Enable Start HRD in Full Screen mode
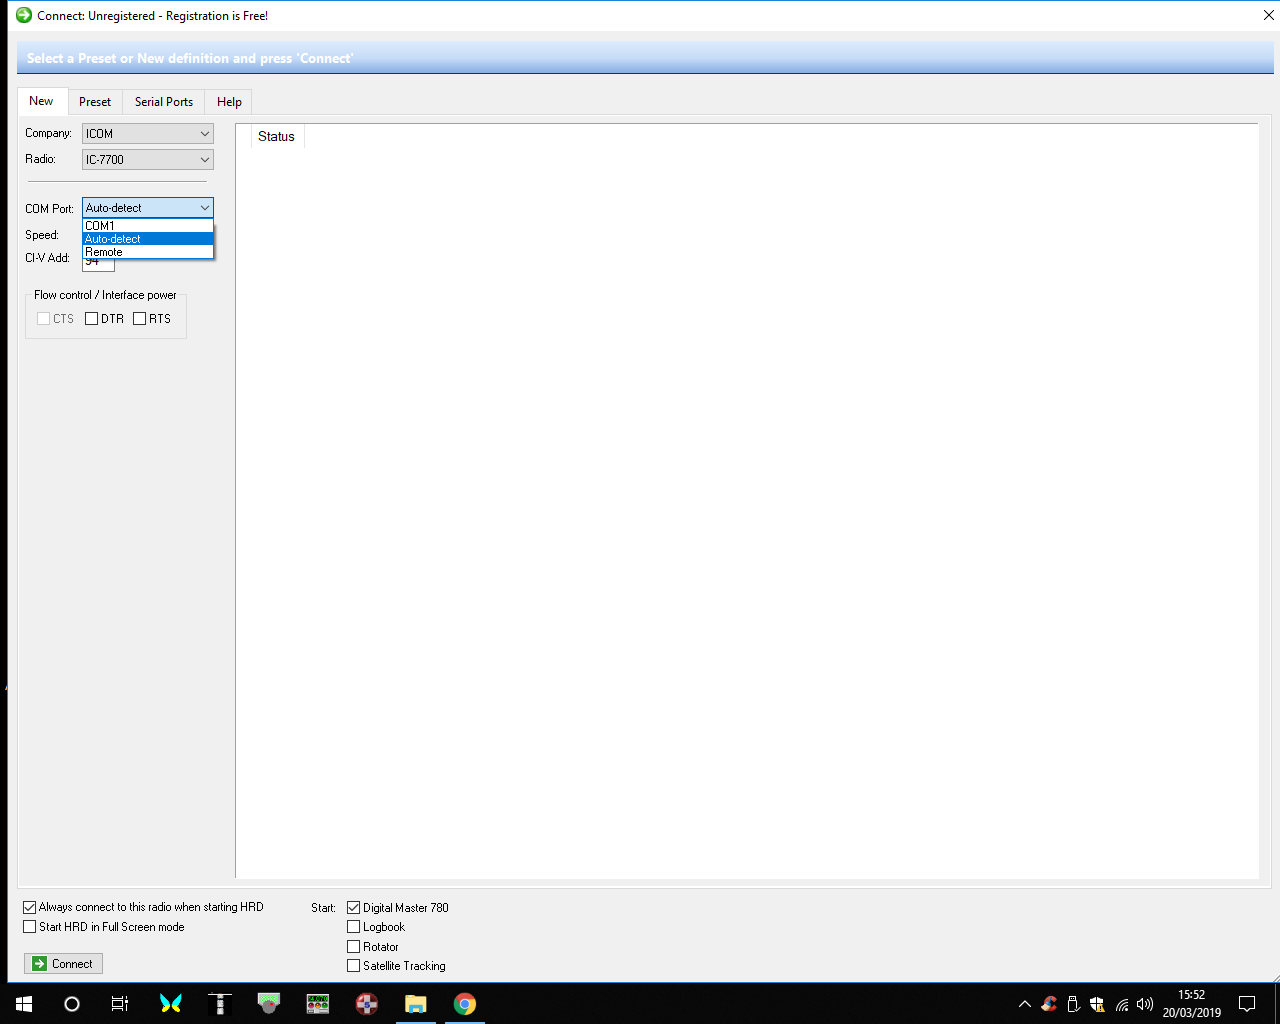Viewport: 1280px width, 1024px height. point(30,927)
